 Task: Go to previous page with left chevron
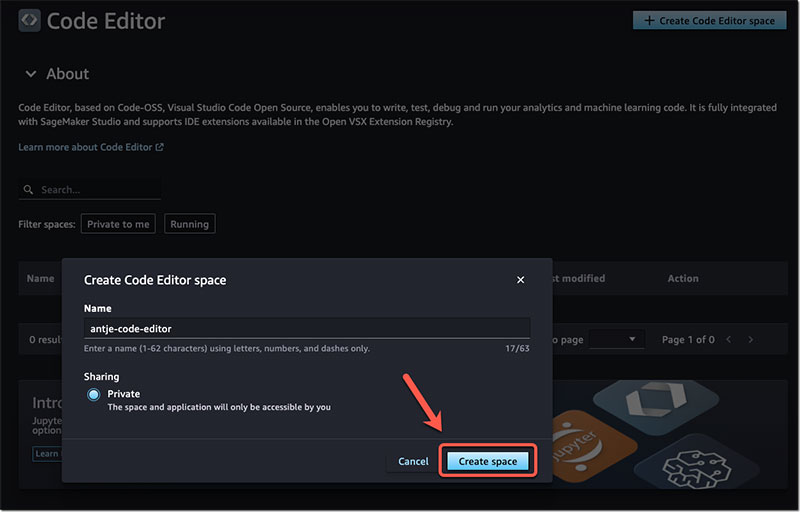click(x=729, y=340)
